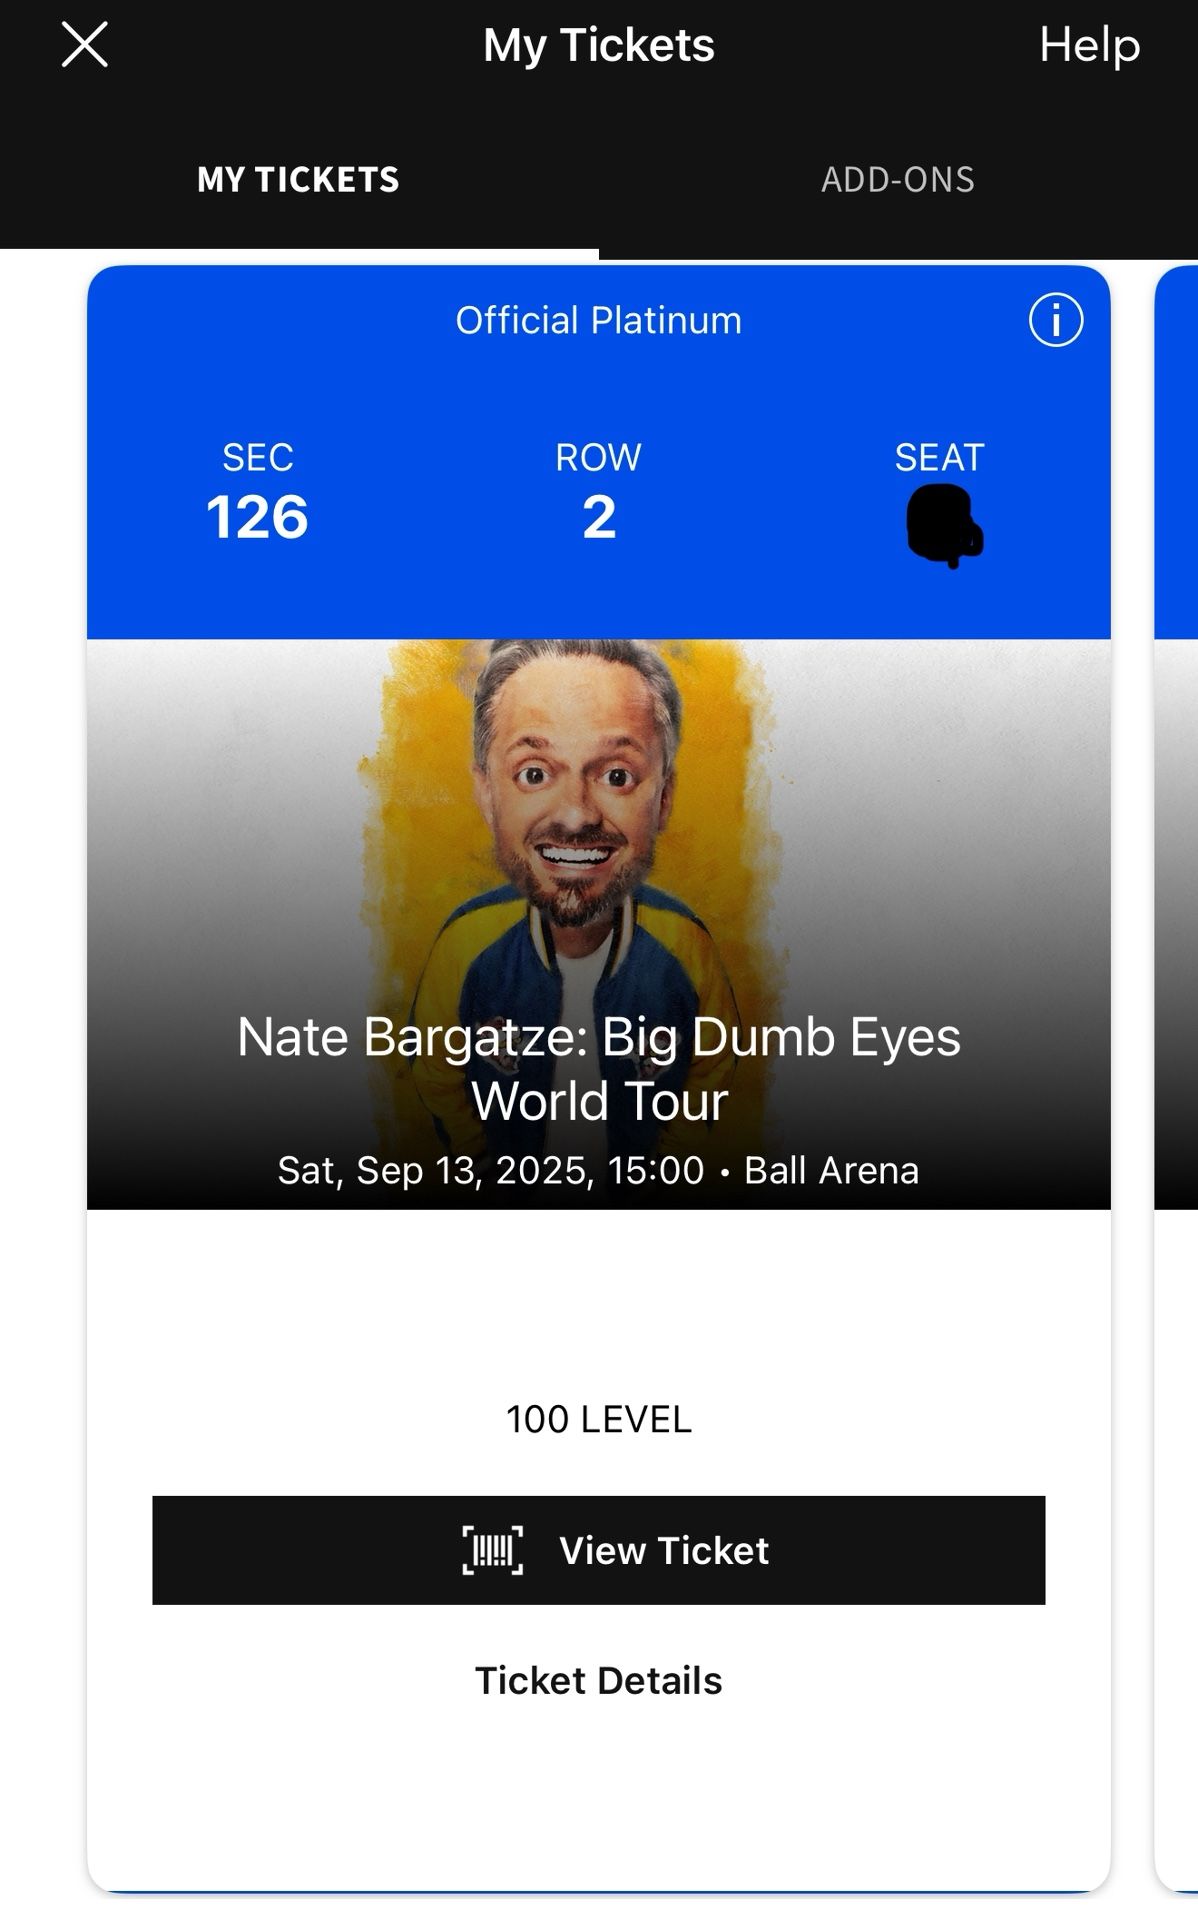Tap the Official Platinum info icon
Image resolution: width=1198 pixels, height=1920 pixels.
[1055, 320]
